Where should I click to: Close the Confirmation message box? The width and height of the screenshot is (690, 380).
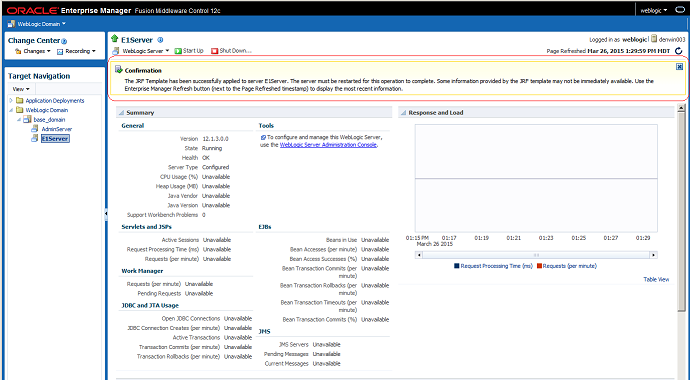point(679,66)
